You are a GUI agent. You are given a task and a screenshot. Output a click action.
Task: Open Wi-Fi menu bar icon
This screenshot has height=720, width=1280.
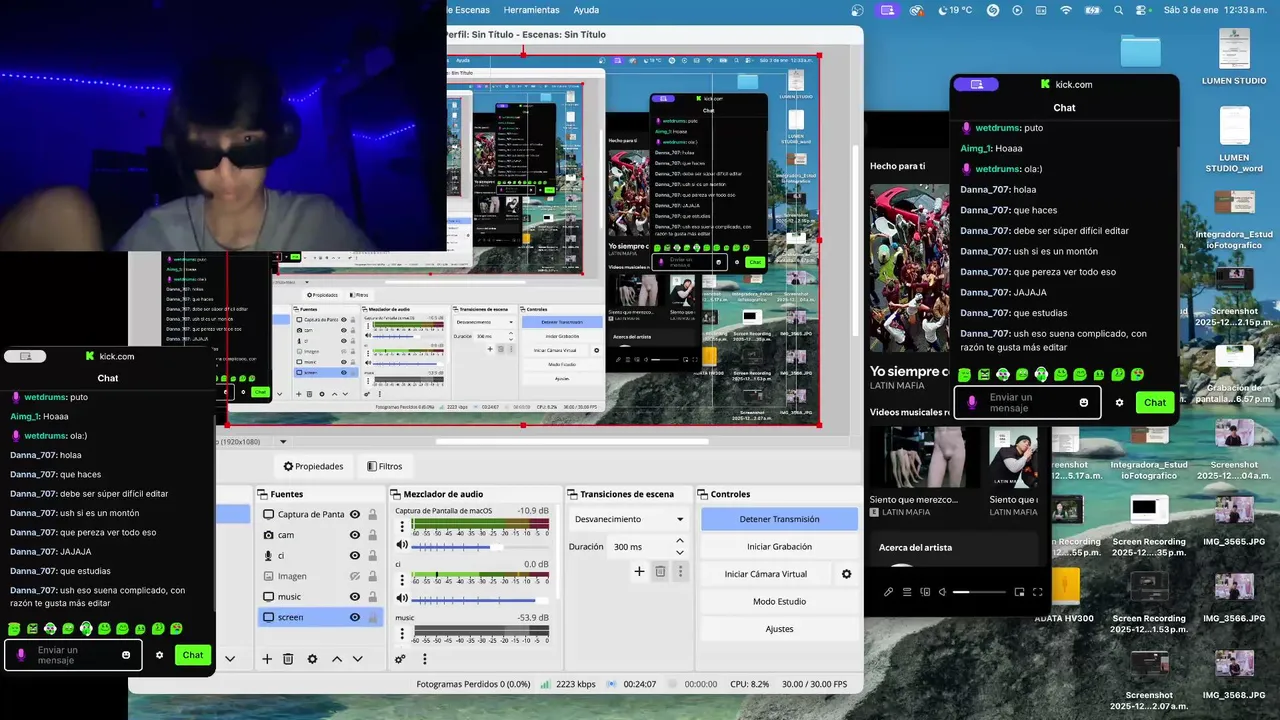pos(1066,10)
